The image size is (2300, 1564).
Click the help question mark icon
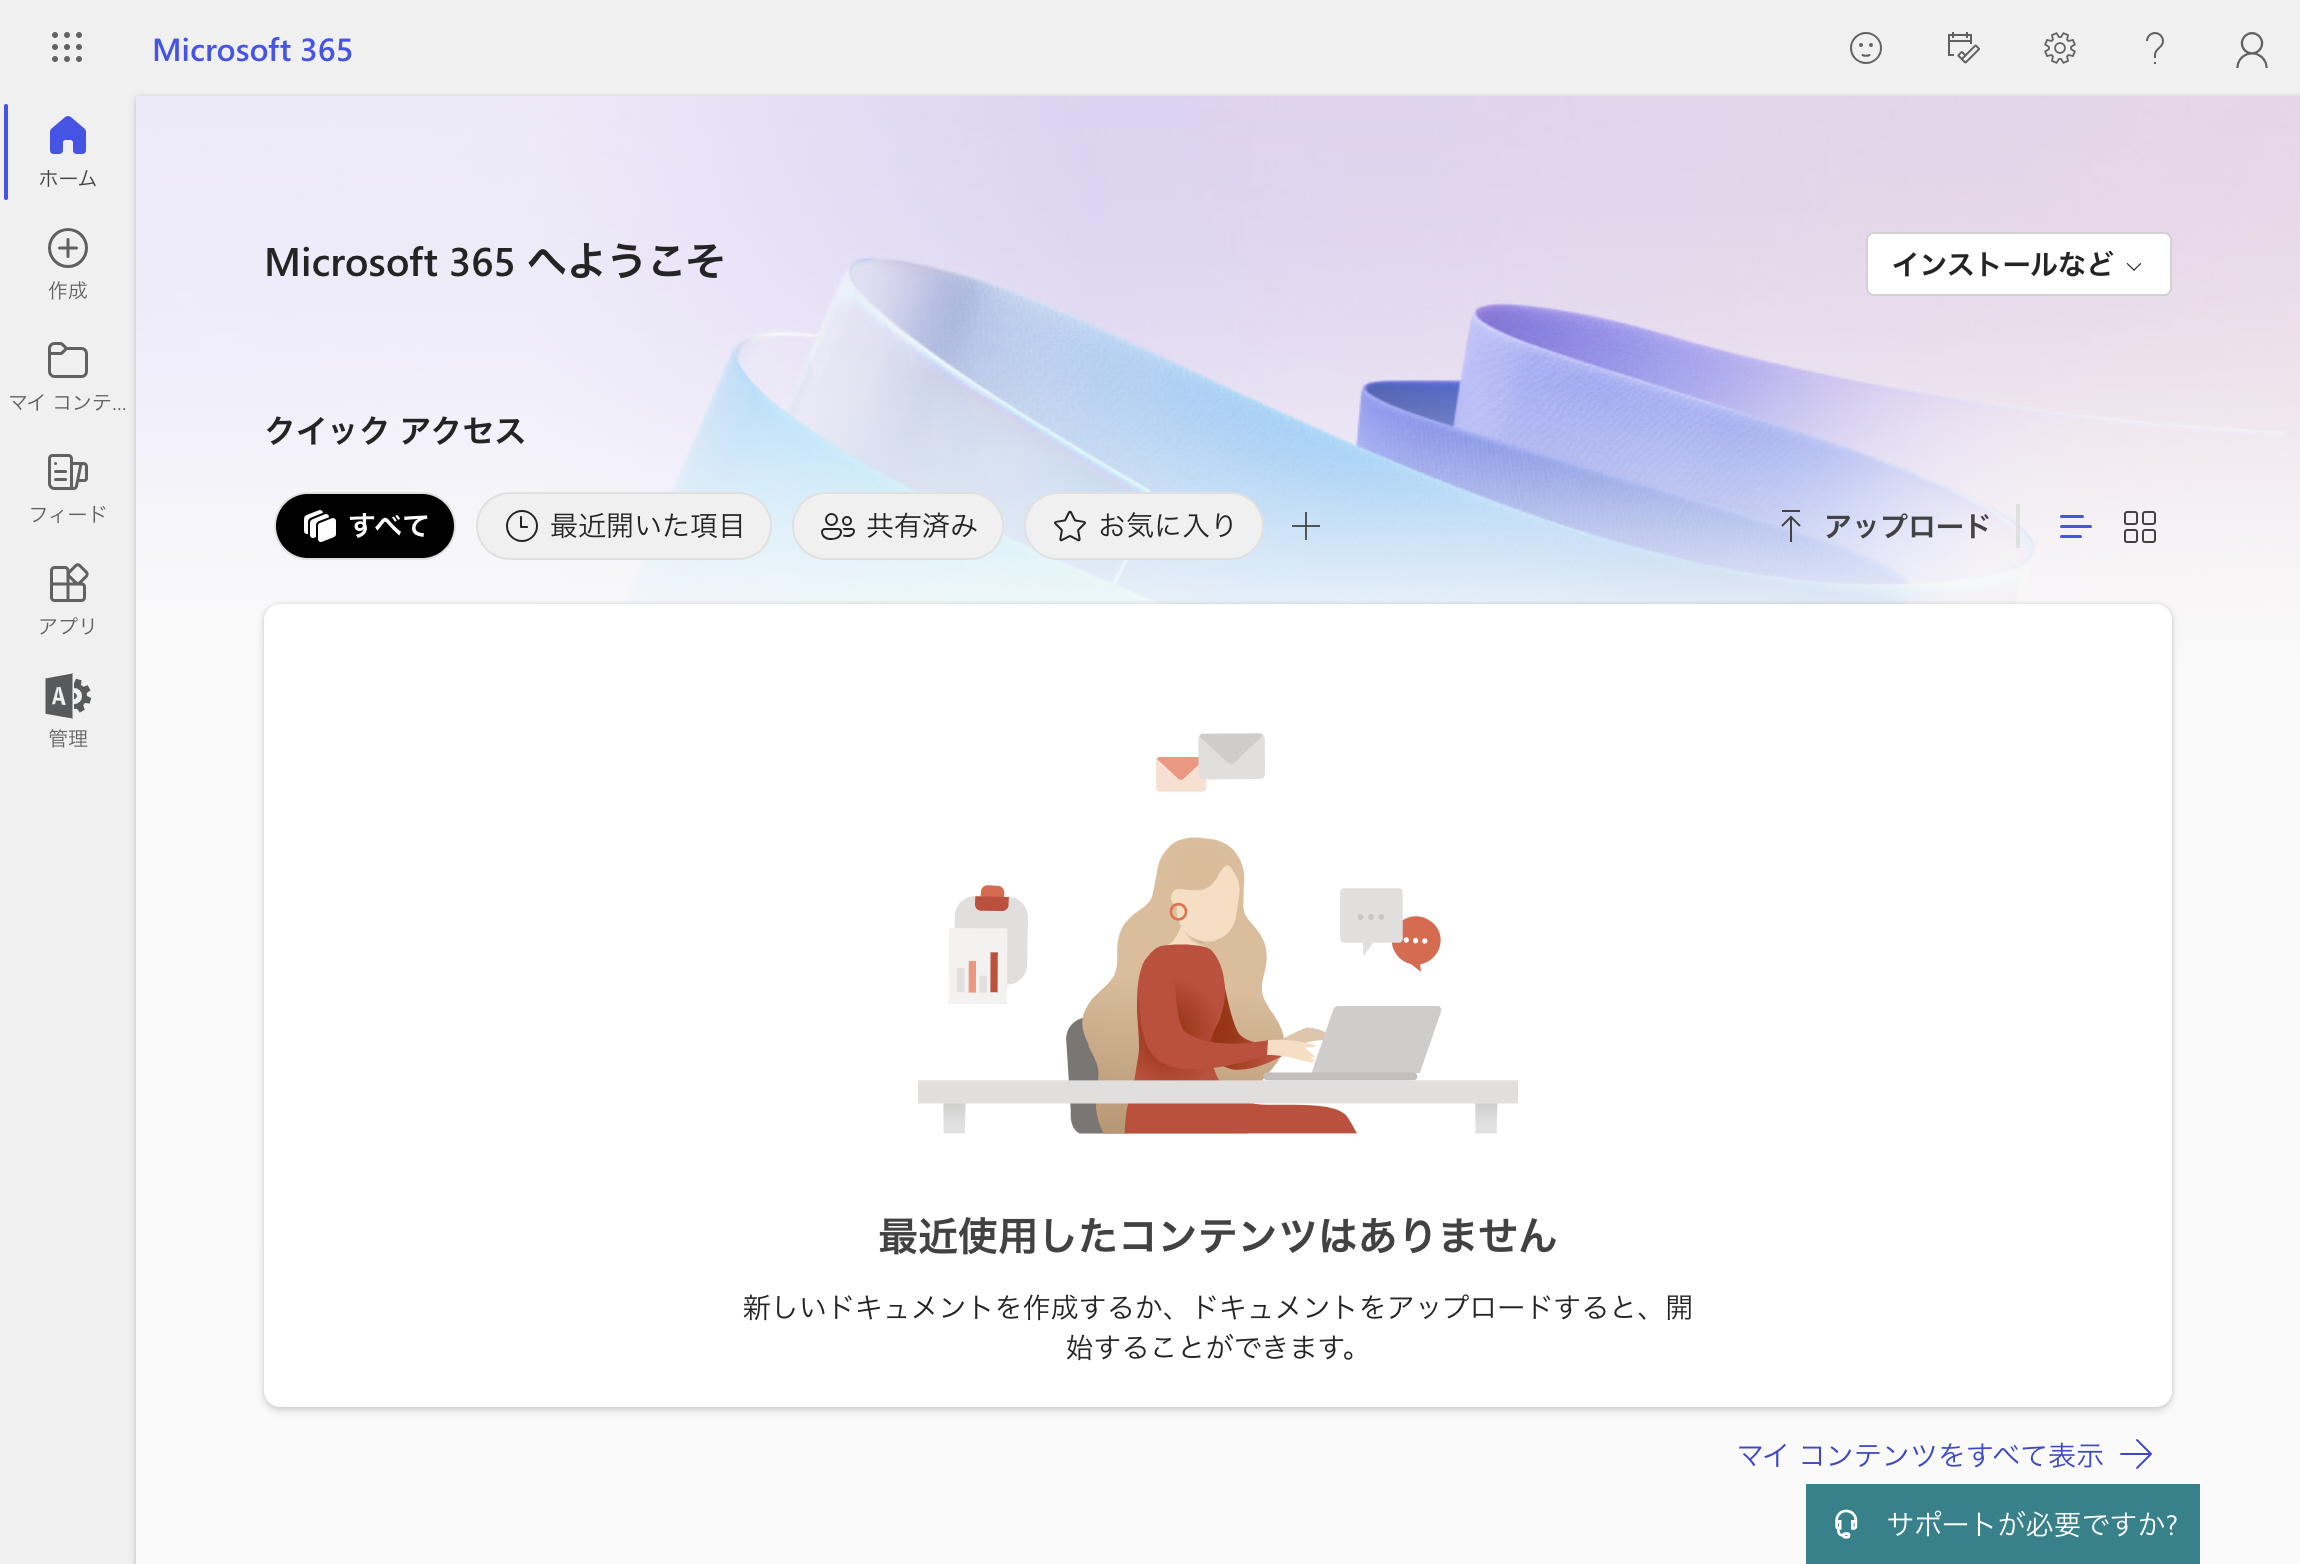tap(2155, 48)
